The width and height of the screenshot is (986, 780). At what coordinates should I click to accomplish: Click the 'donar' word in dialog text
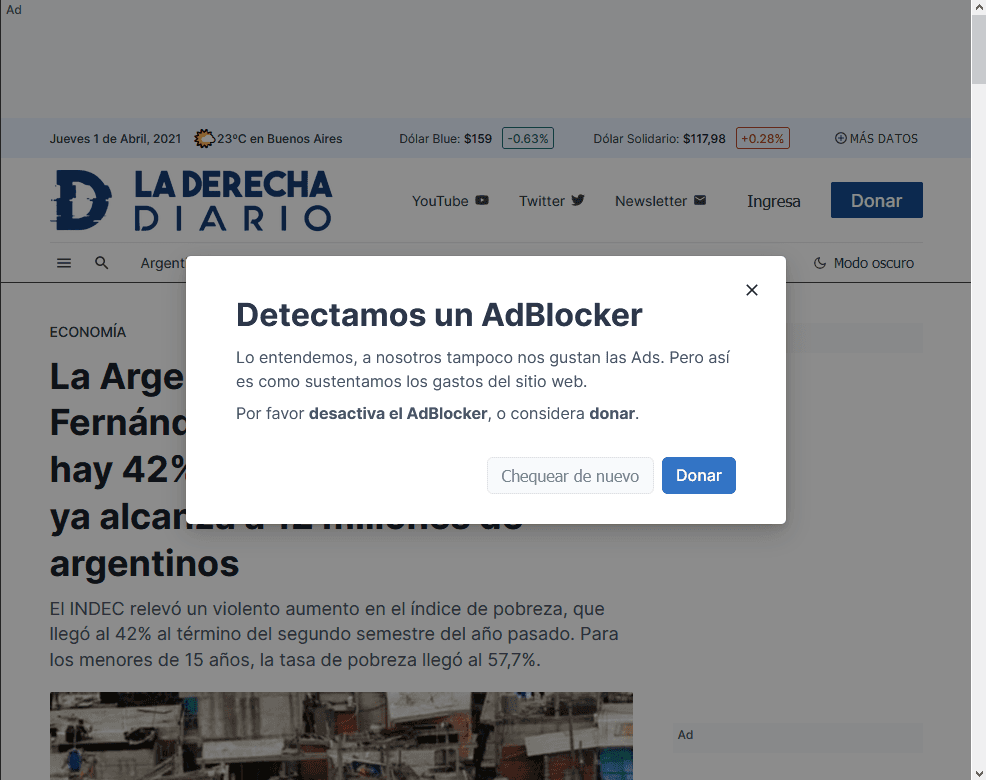click(612, 413)
